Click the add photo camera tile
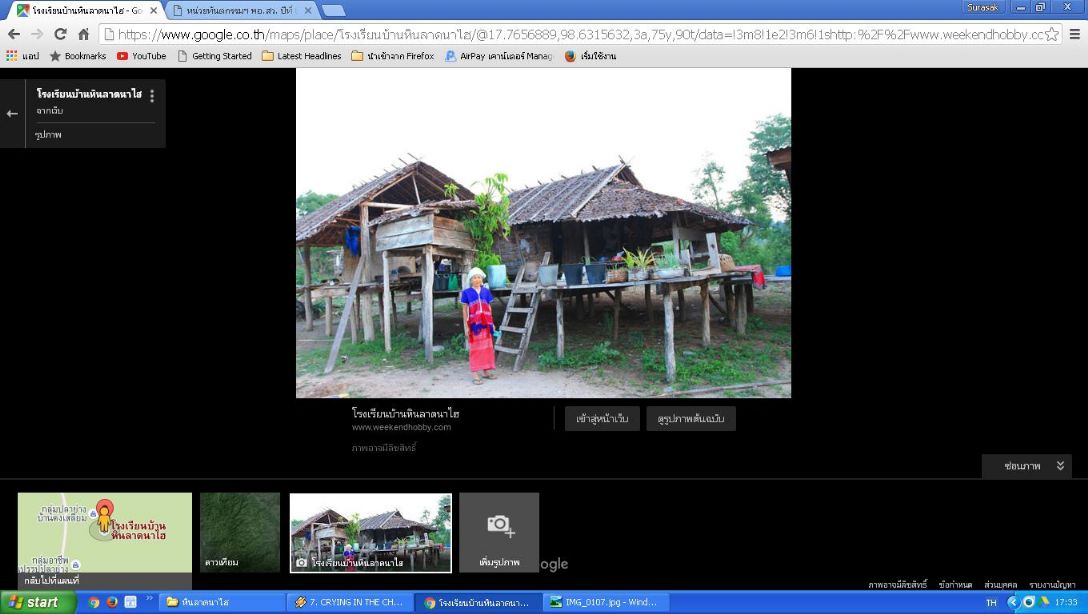1088x614 pixels. coord(499,532)
